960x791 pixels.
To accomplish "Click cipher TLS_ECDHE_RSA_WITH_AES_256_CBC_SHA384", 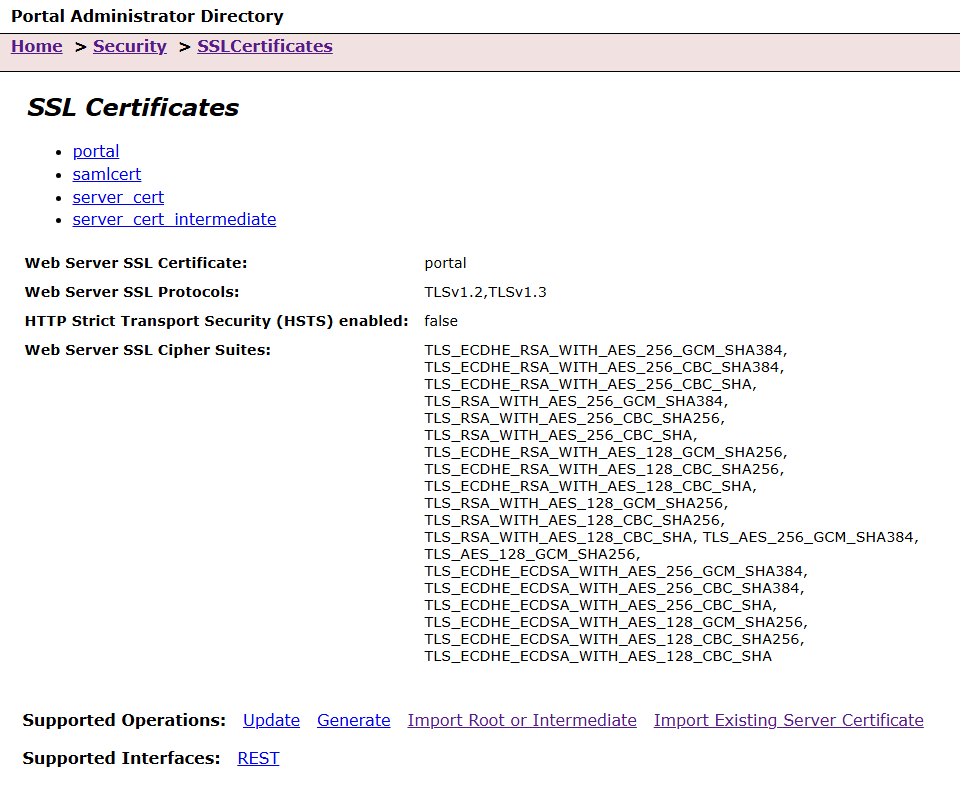I will point(602,367).
